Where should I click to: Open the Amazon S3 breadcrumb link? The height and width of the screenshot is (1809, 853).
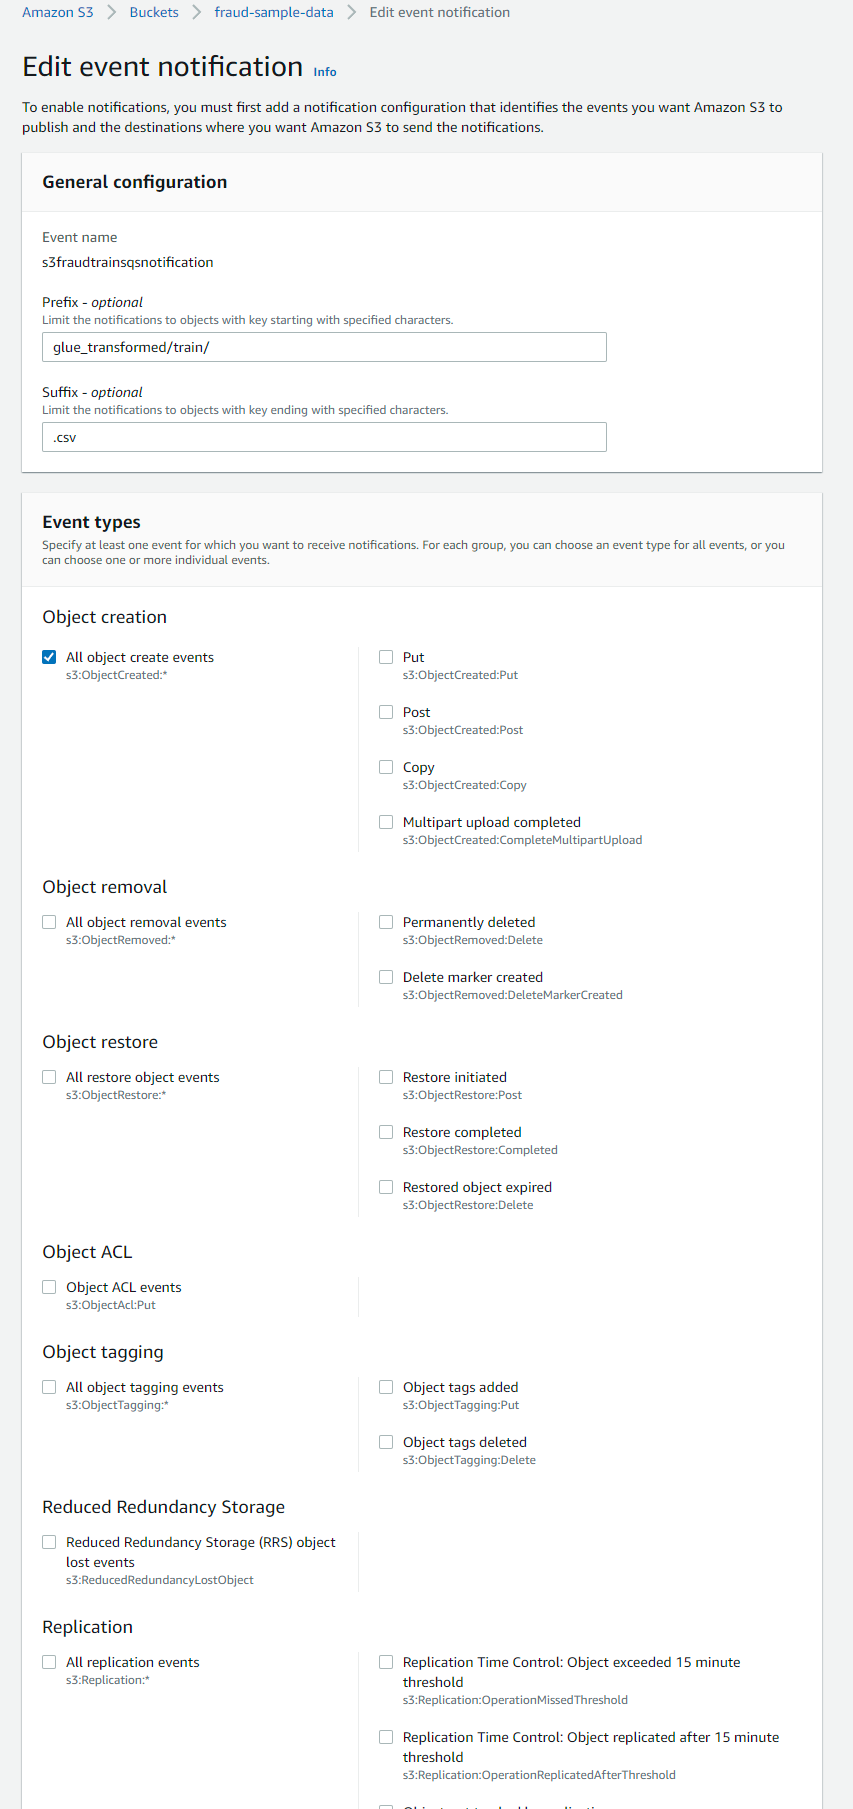coord(57,12)
